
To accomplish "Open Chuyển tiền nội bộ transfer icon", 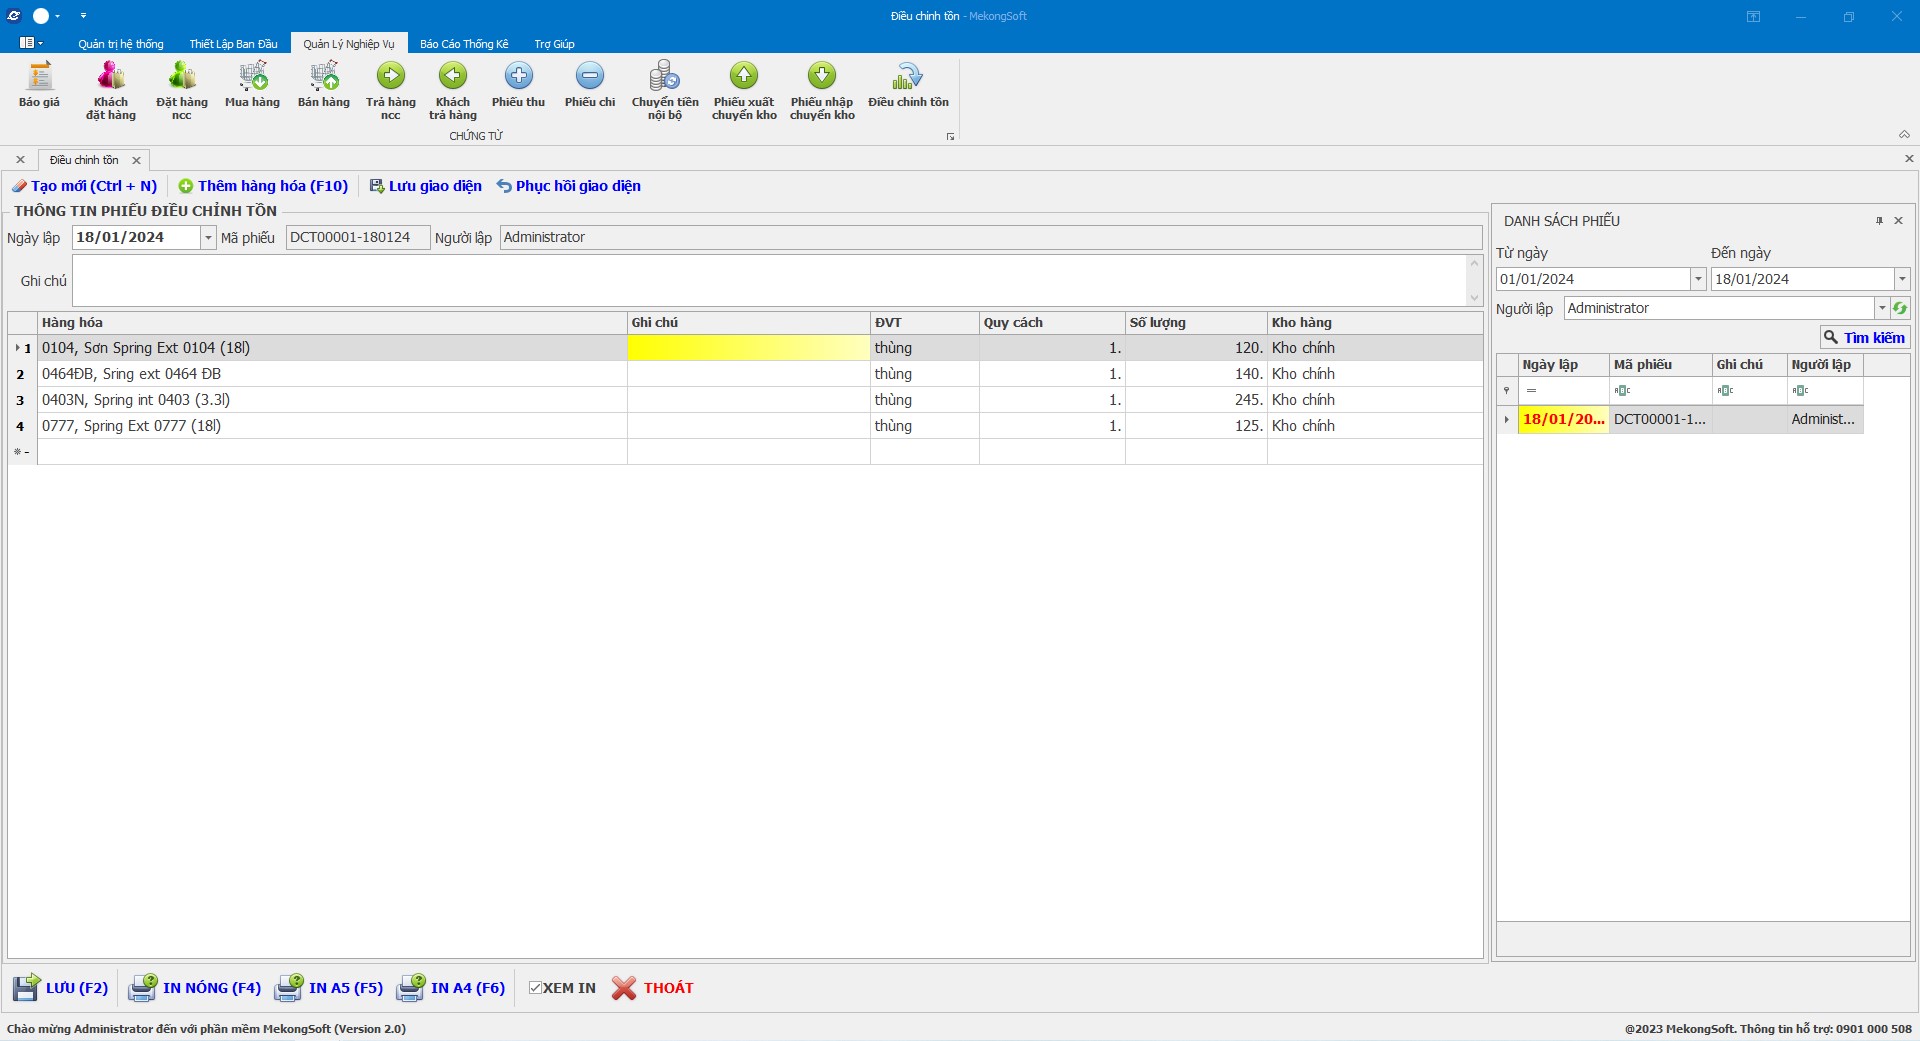I will tap(665, 91).
